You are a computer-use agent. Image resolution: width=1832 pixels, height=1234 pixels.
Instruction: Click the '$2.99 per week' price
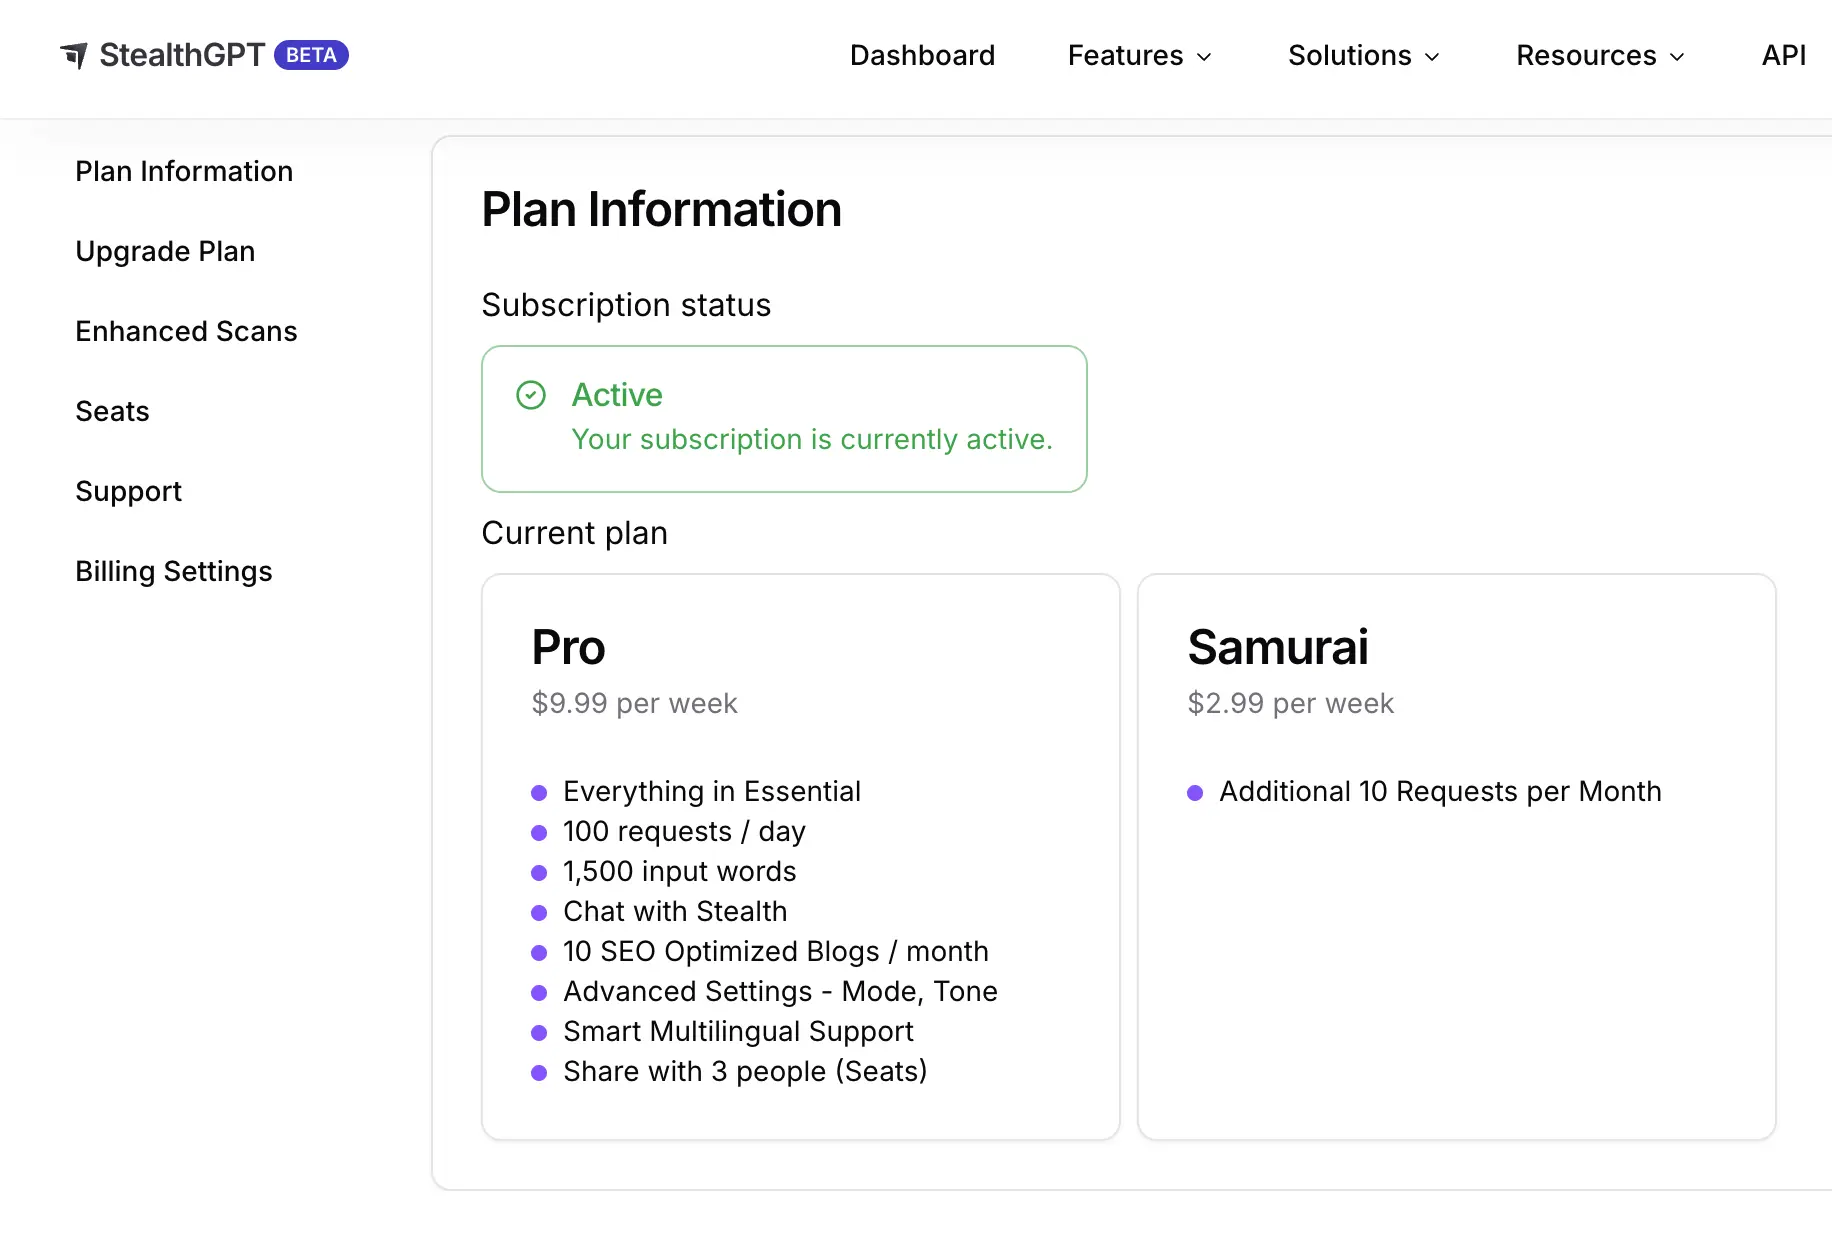click(1290, 703)
